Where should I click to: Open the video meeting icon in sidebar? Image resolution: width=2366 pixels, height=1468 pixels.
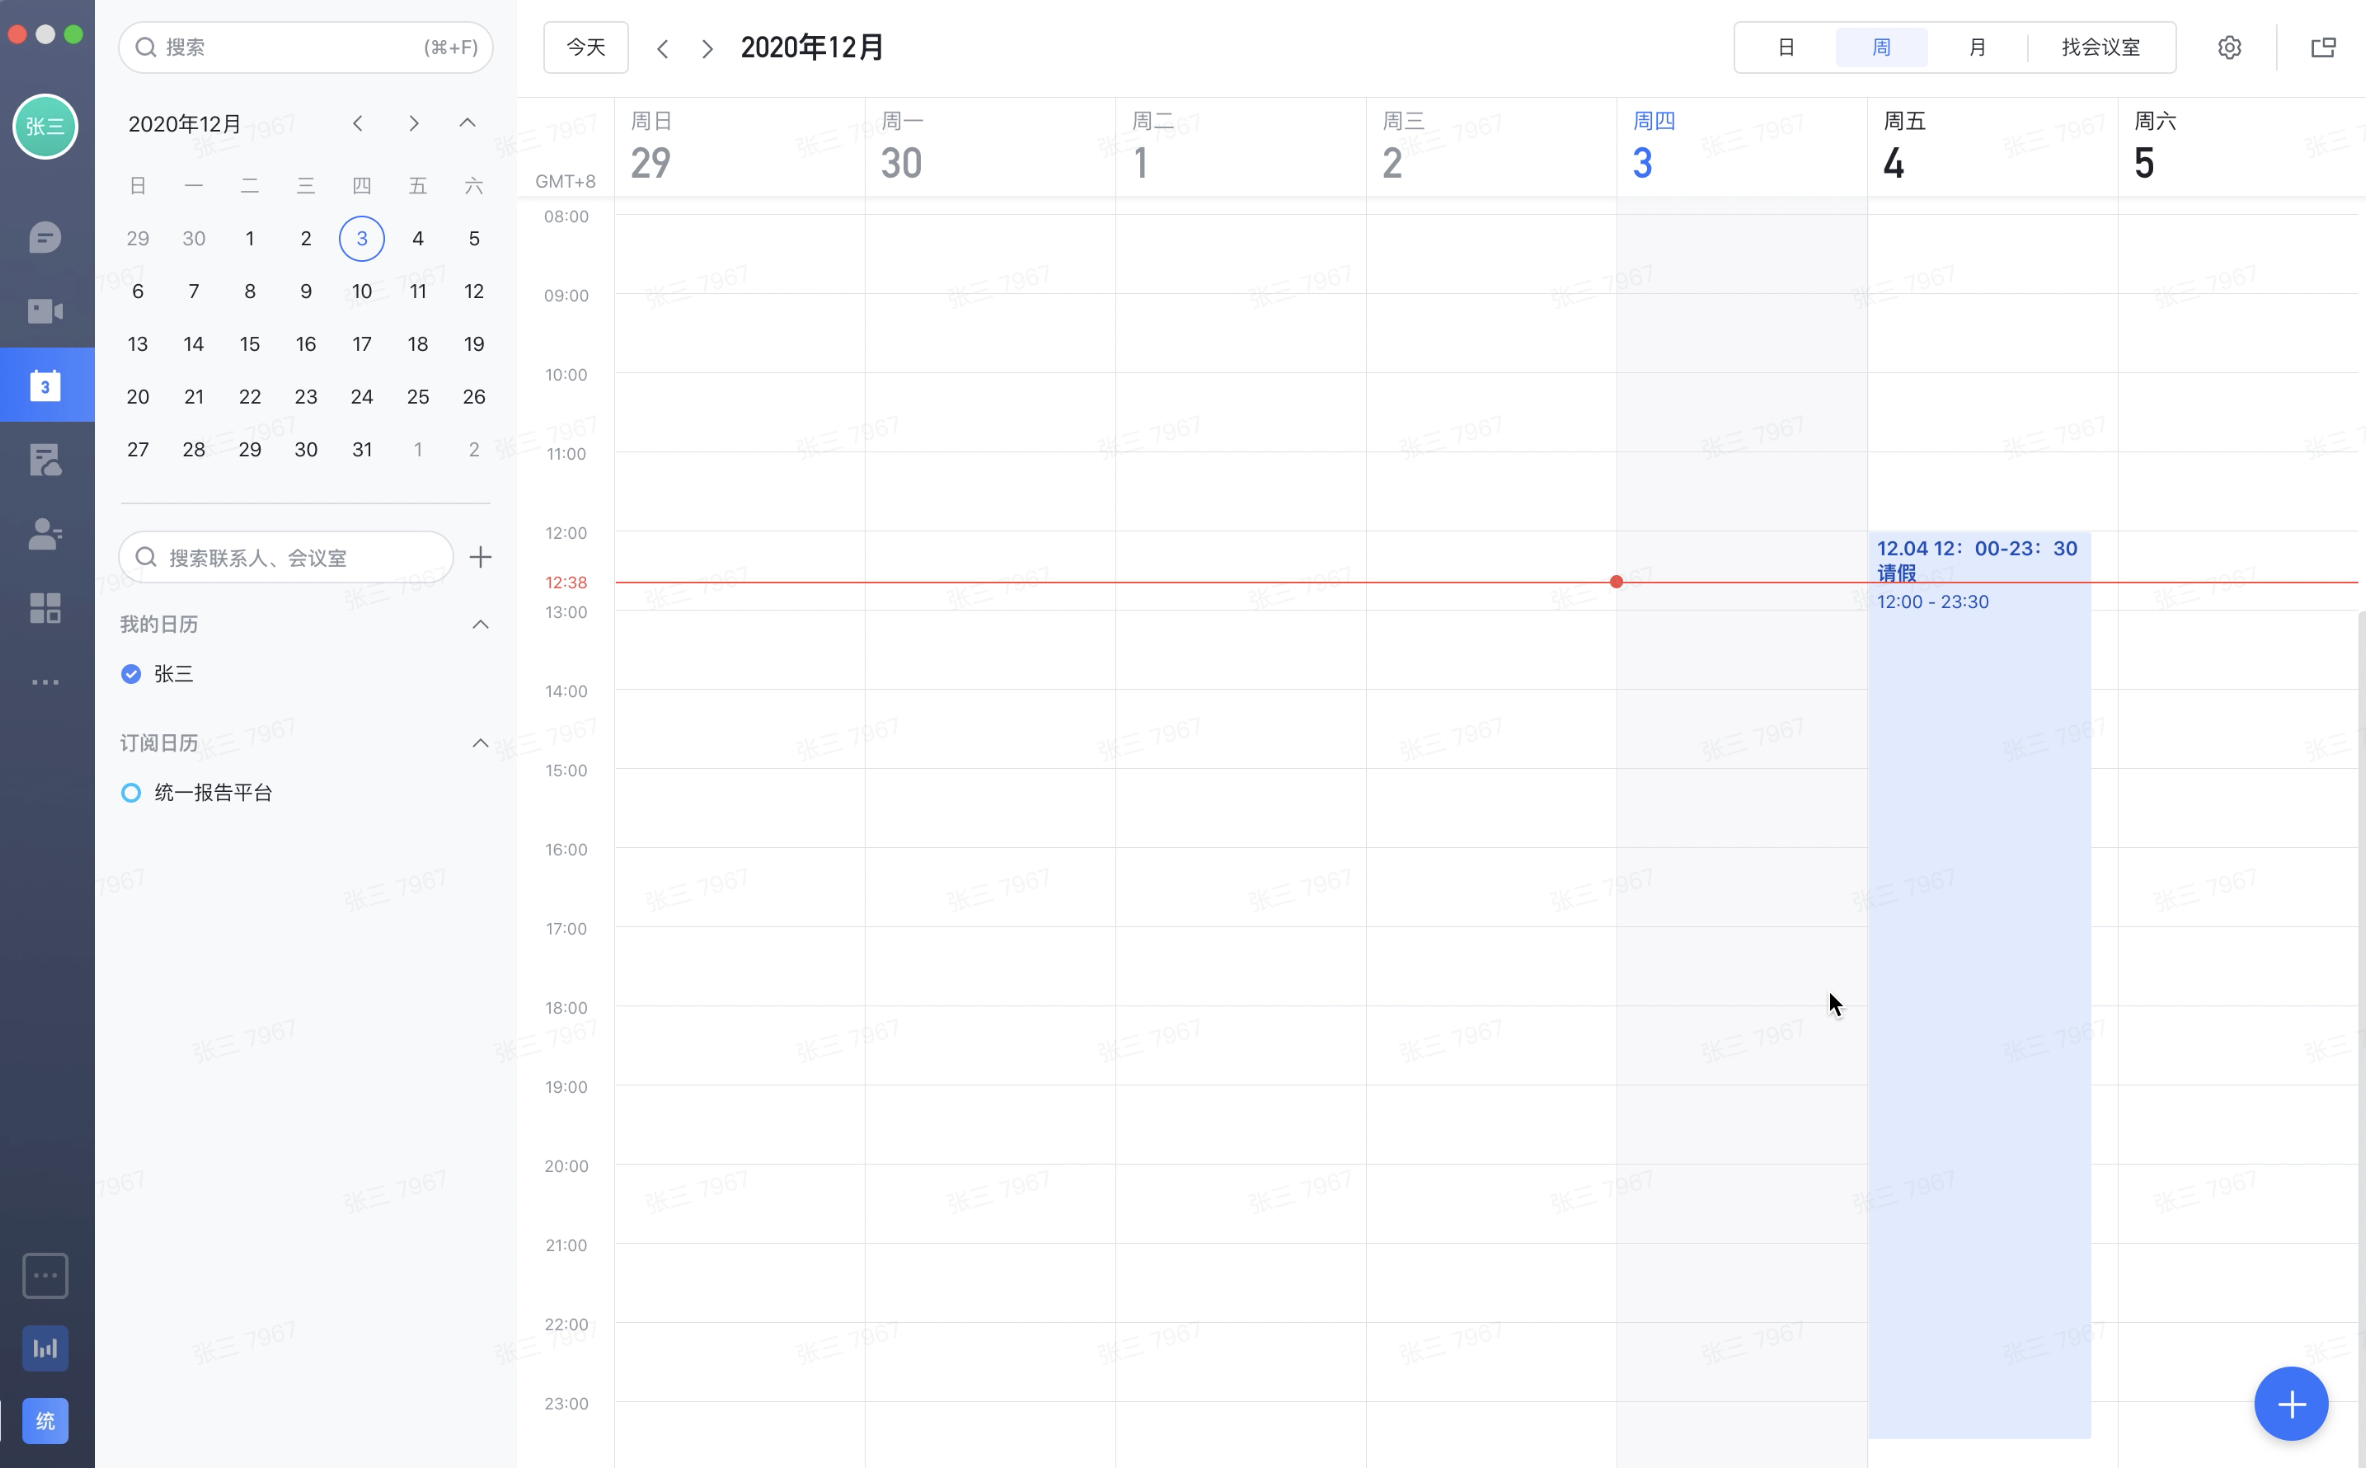(x=45, y=311)
